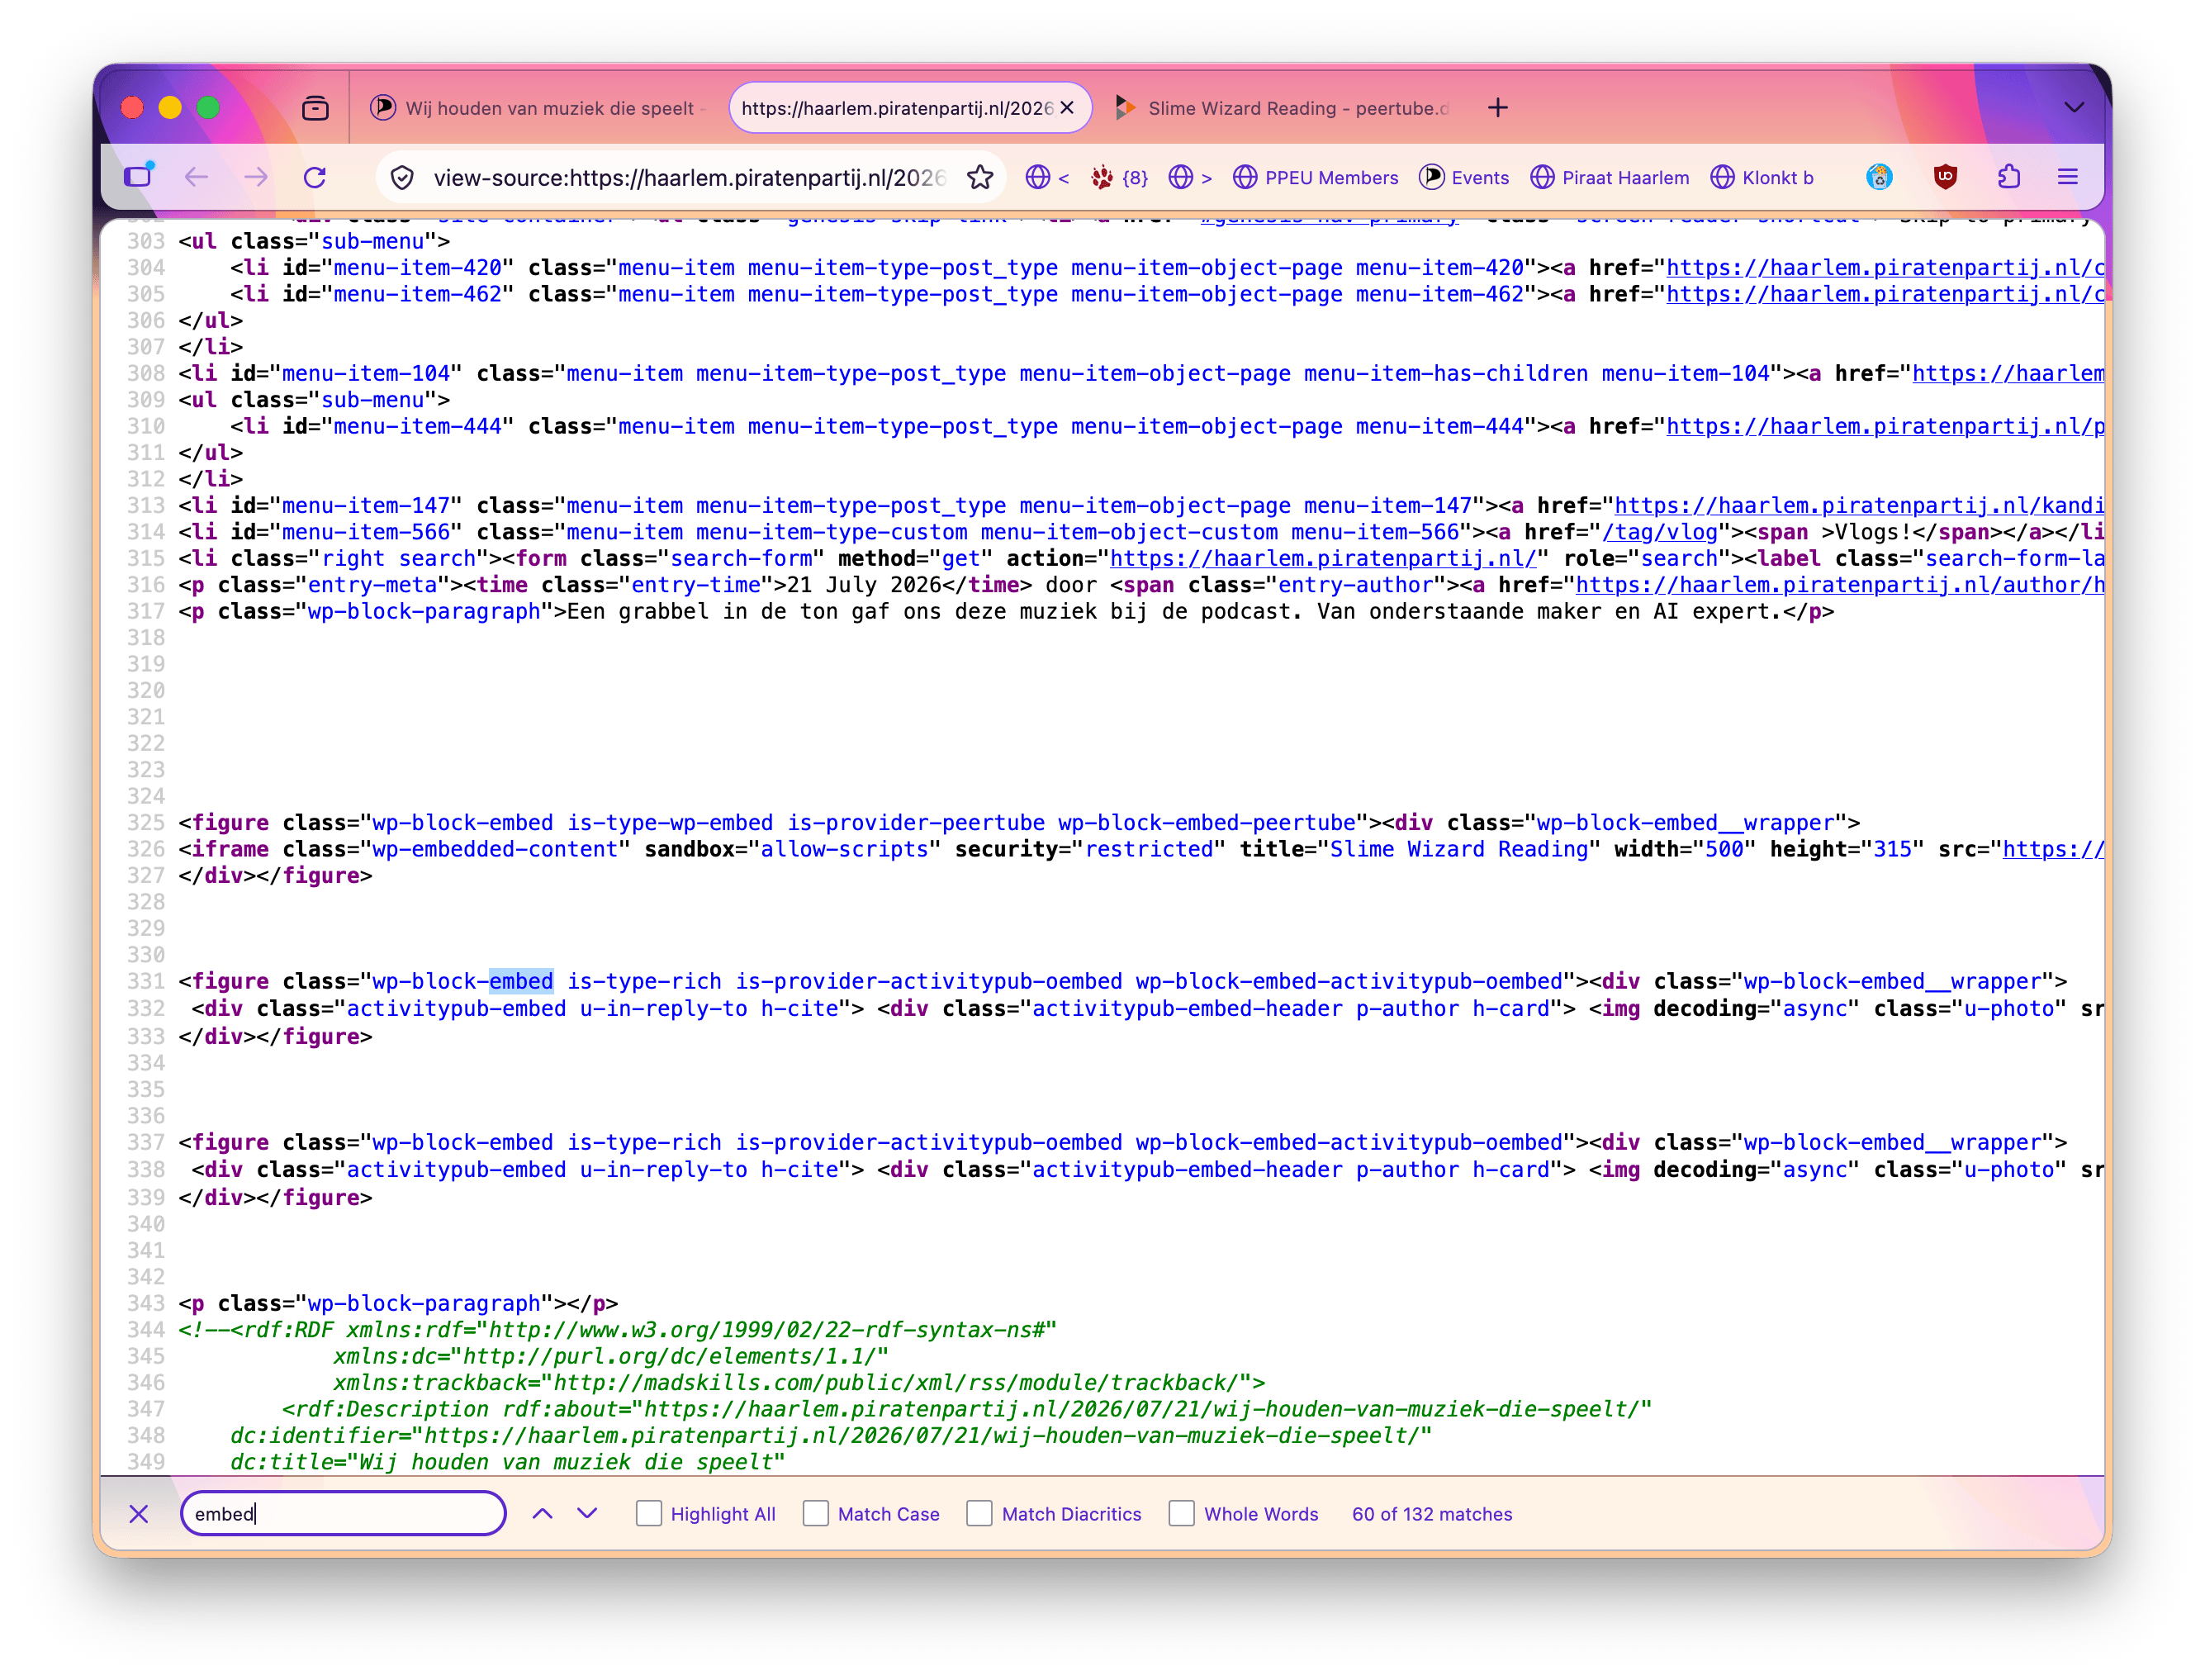Enable the Highlight All checkbox

click(x=649, y=1513)
